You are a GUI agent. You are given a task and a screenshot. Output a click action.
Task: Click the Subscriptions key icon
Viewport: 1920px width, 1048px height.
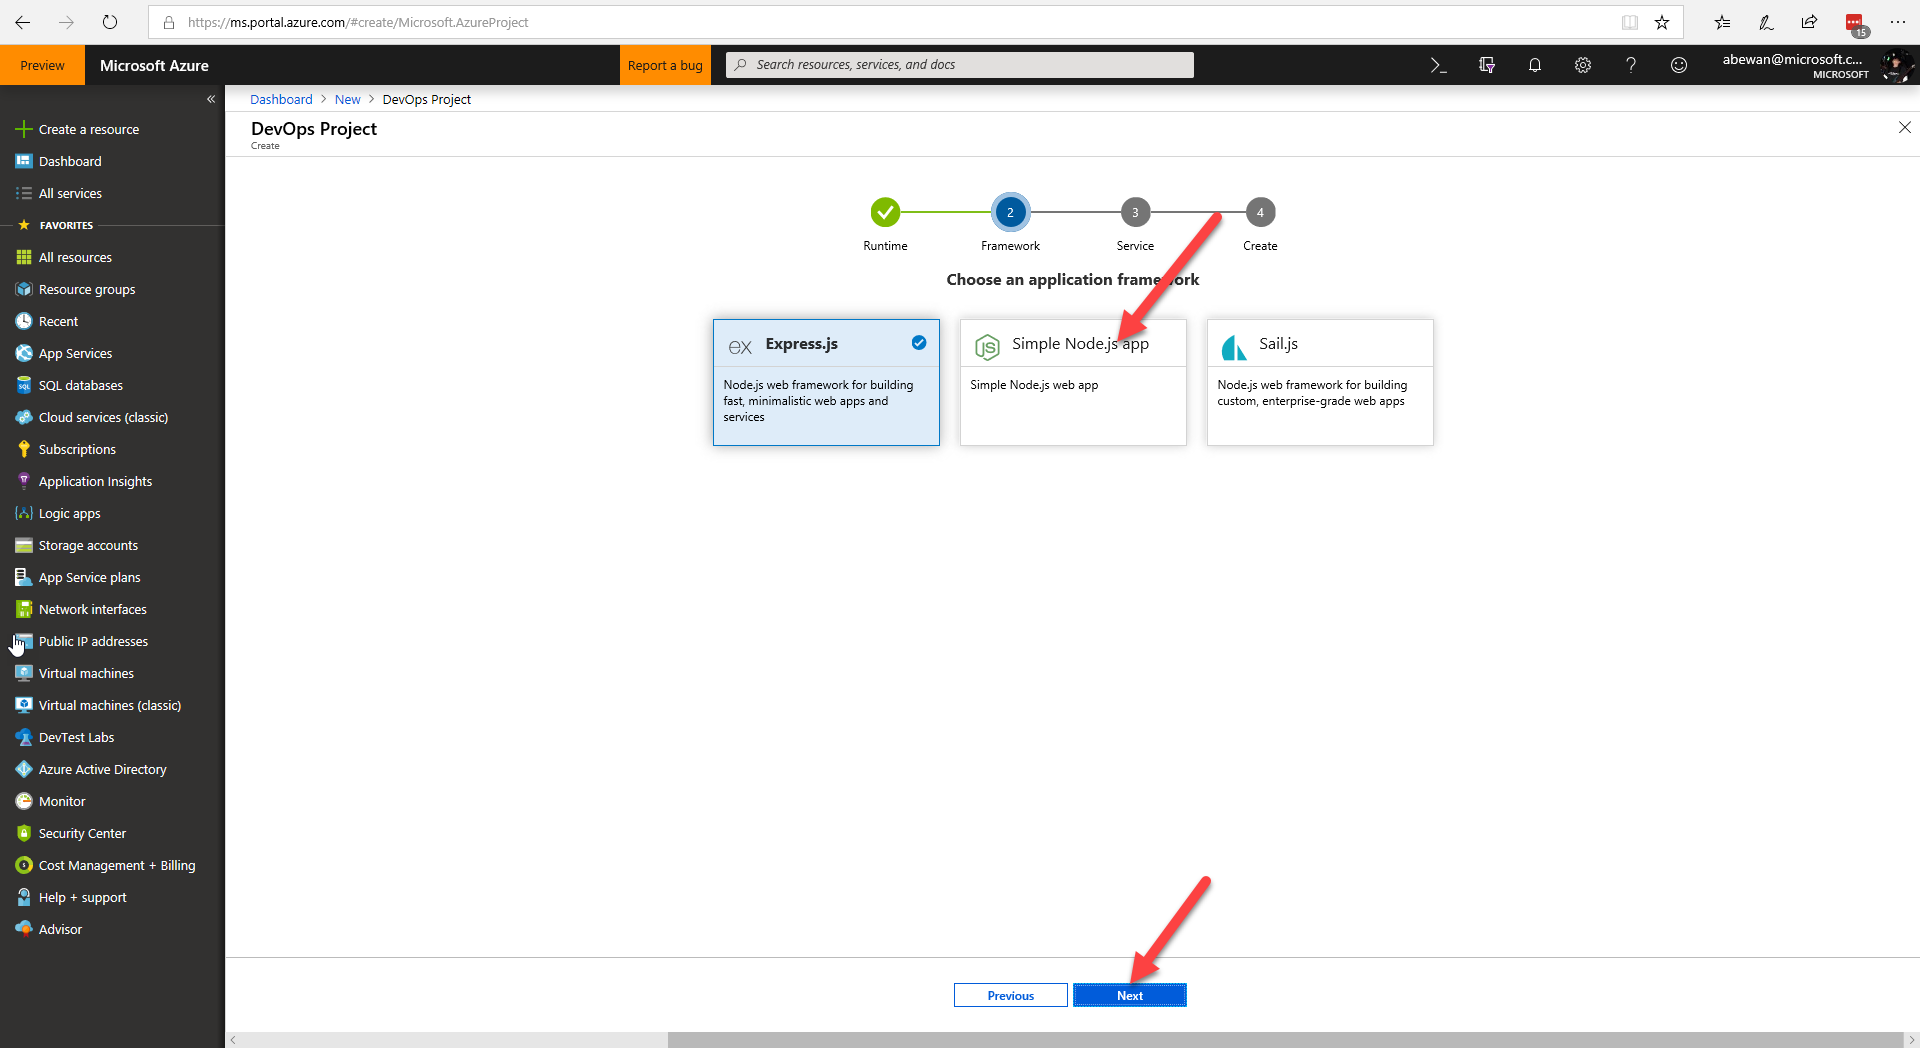[x=24, y=449]
